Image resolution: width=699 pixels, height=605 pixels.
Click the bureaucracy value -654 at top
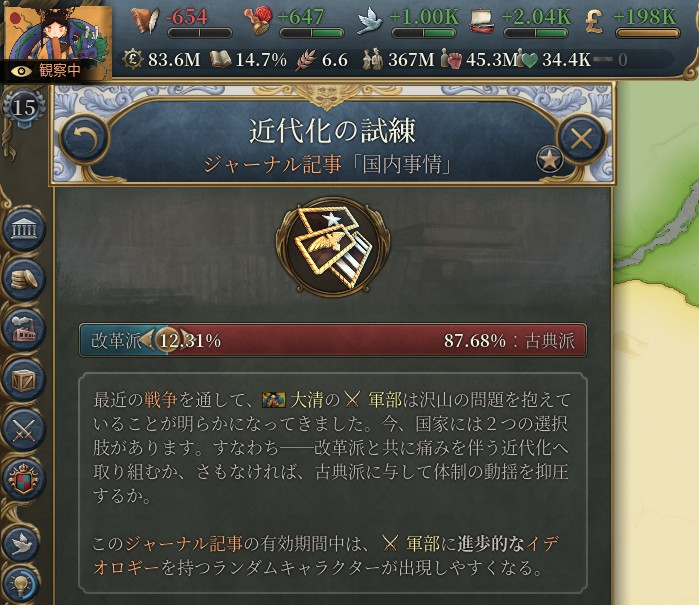(186, 17)
